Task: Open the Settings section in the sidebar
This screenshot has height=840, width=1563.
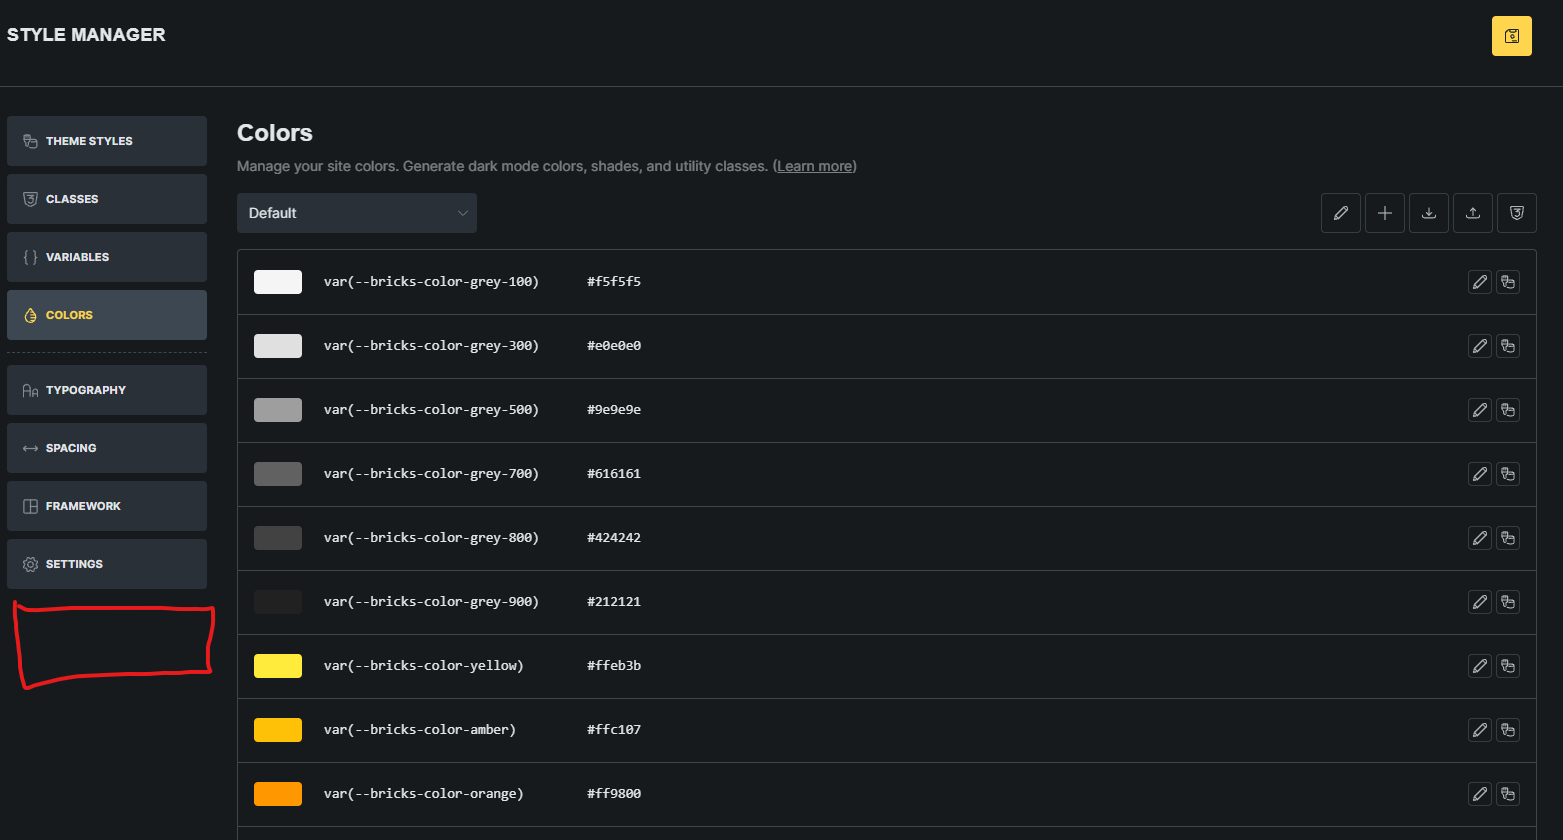Action: tap(107, 564)
